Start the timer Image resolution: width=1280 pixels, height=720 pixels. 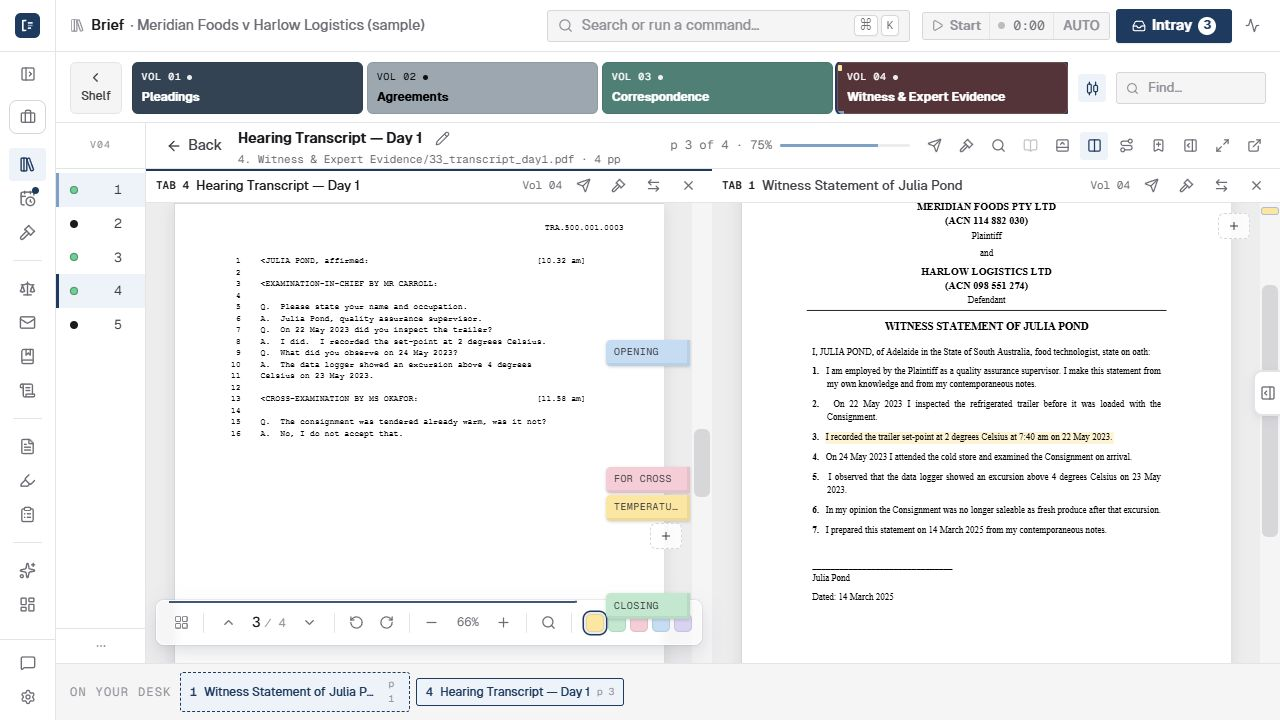(956, 26)
